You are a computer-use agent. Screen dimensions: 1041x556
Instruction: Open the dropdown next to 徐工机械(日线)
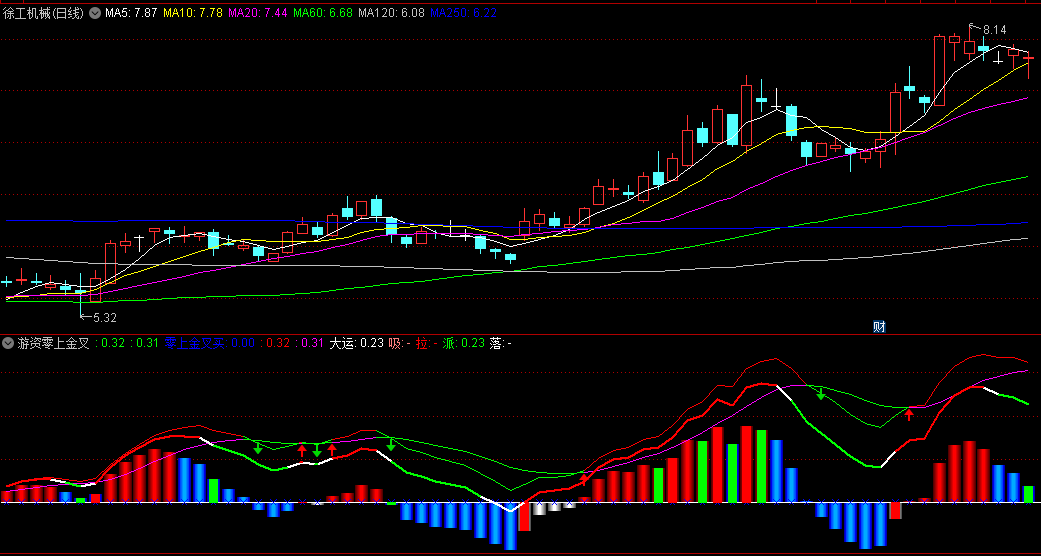(95, 13)
